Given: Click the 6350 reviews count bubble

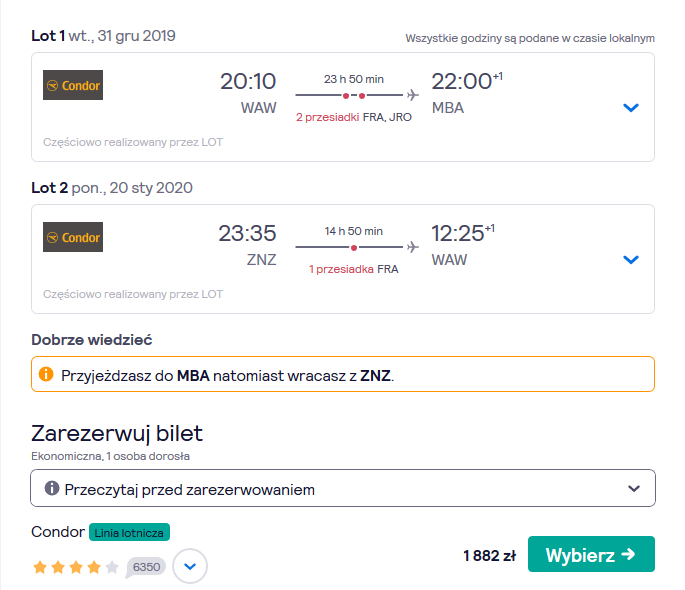Looking at the screenshot, I should click(146, 567).
